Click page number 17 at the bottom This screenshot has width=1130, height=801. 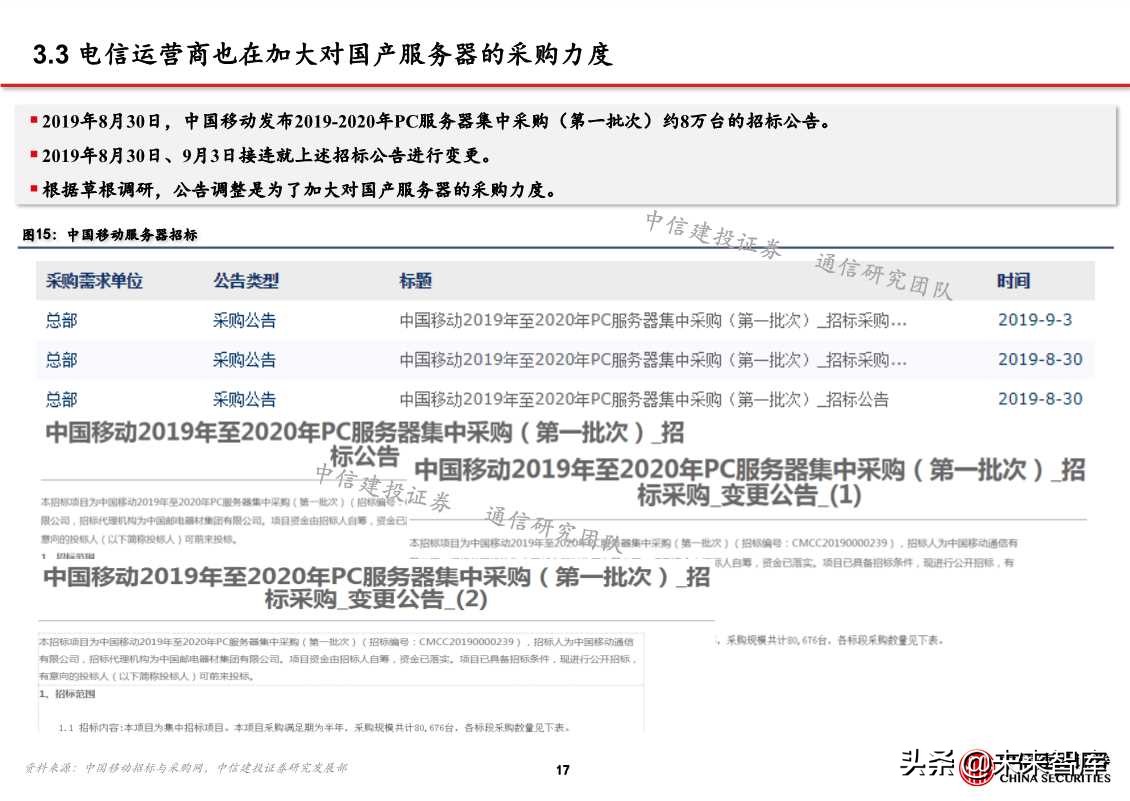pos(563,770)
